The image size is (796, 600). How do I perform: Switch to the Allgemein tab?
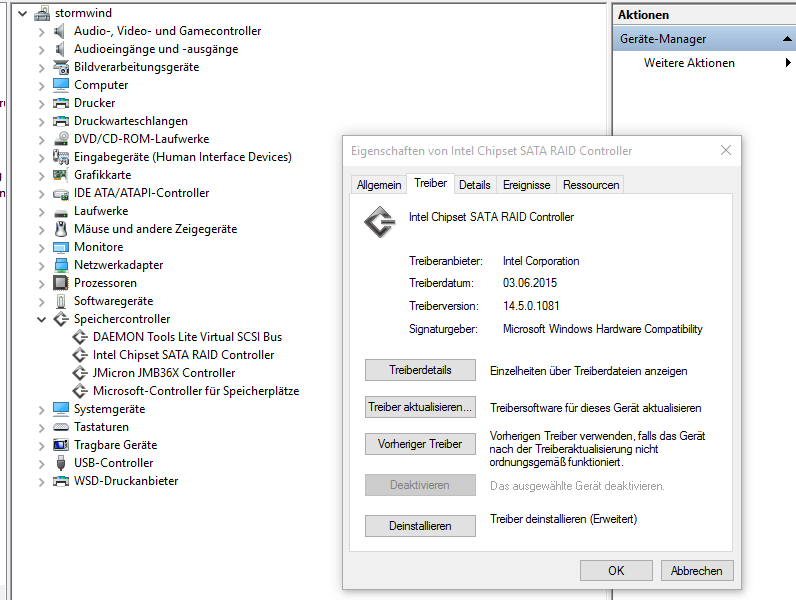click(x=379, y=185)
